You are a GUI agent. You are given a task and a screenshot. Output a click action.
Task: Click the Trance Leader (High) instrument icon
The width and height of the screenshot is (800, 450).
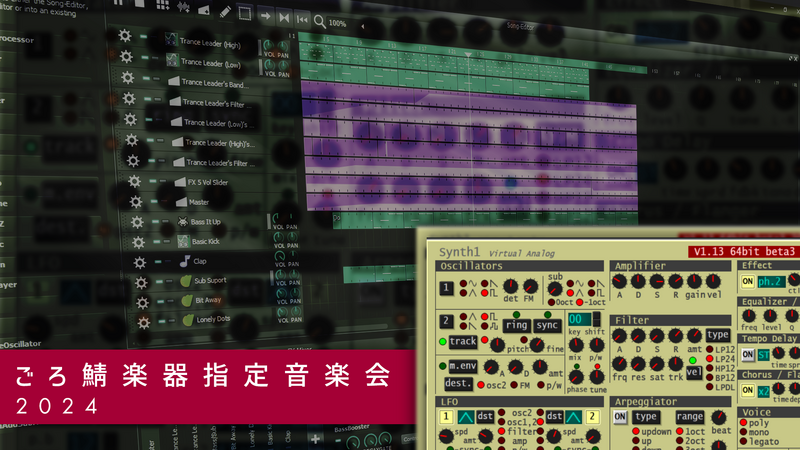pyautogui.click(x=171, y=39)
